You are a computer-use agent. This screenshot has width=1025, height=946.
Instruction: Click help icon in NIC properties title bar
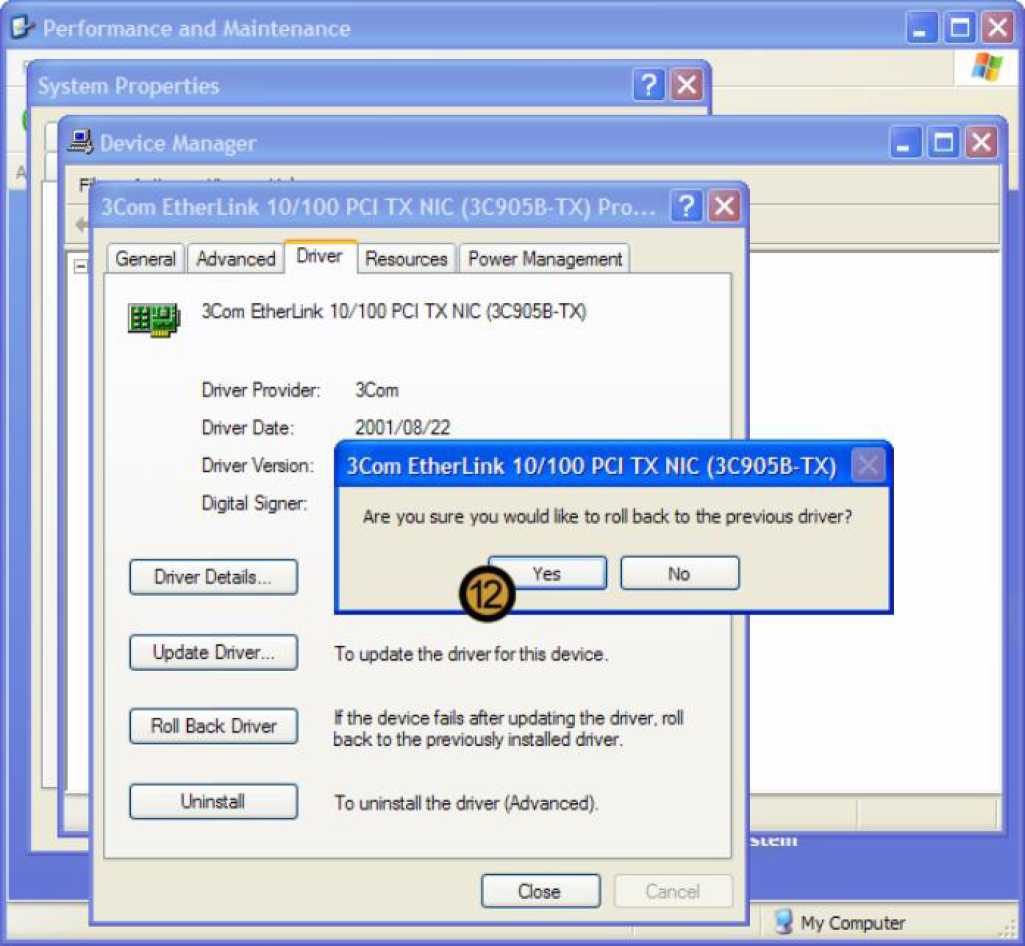686,207
